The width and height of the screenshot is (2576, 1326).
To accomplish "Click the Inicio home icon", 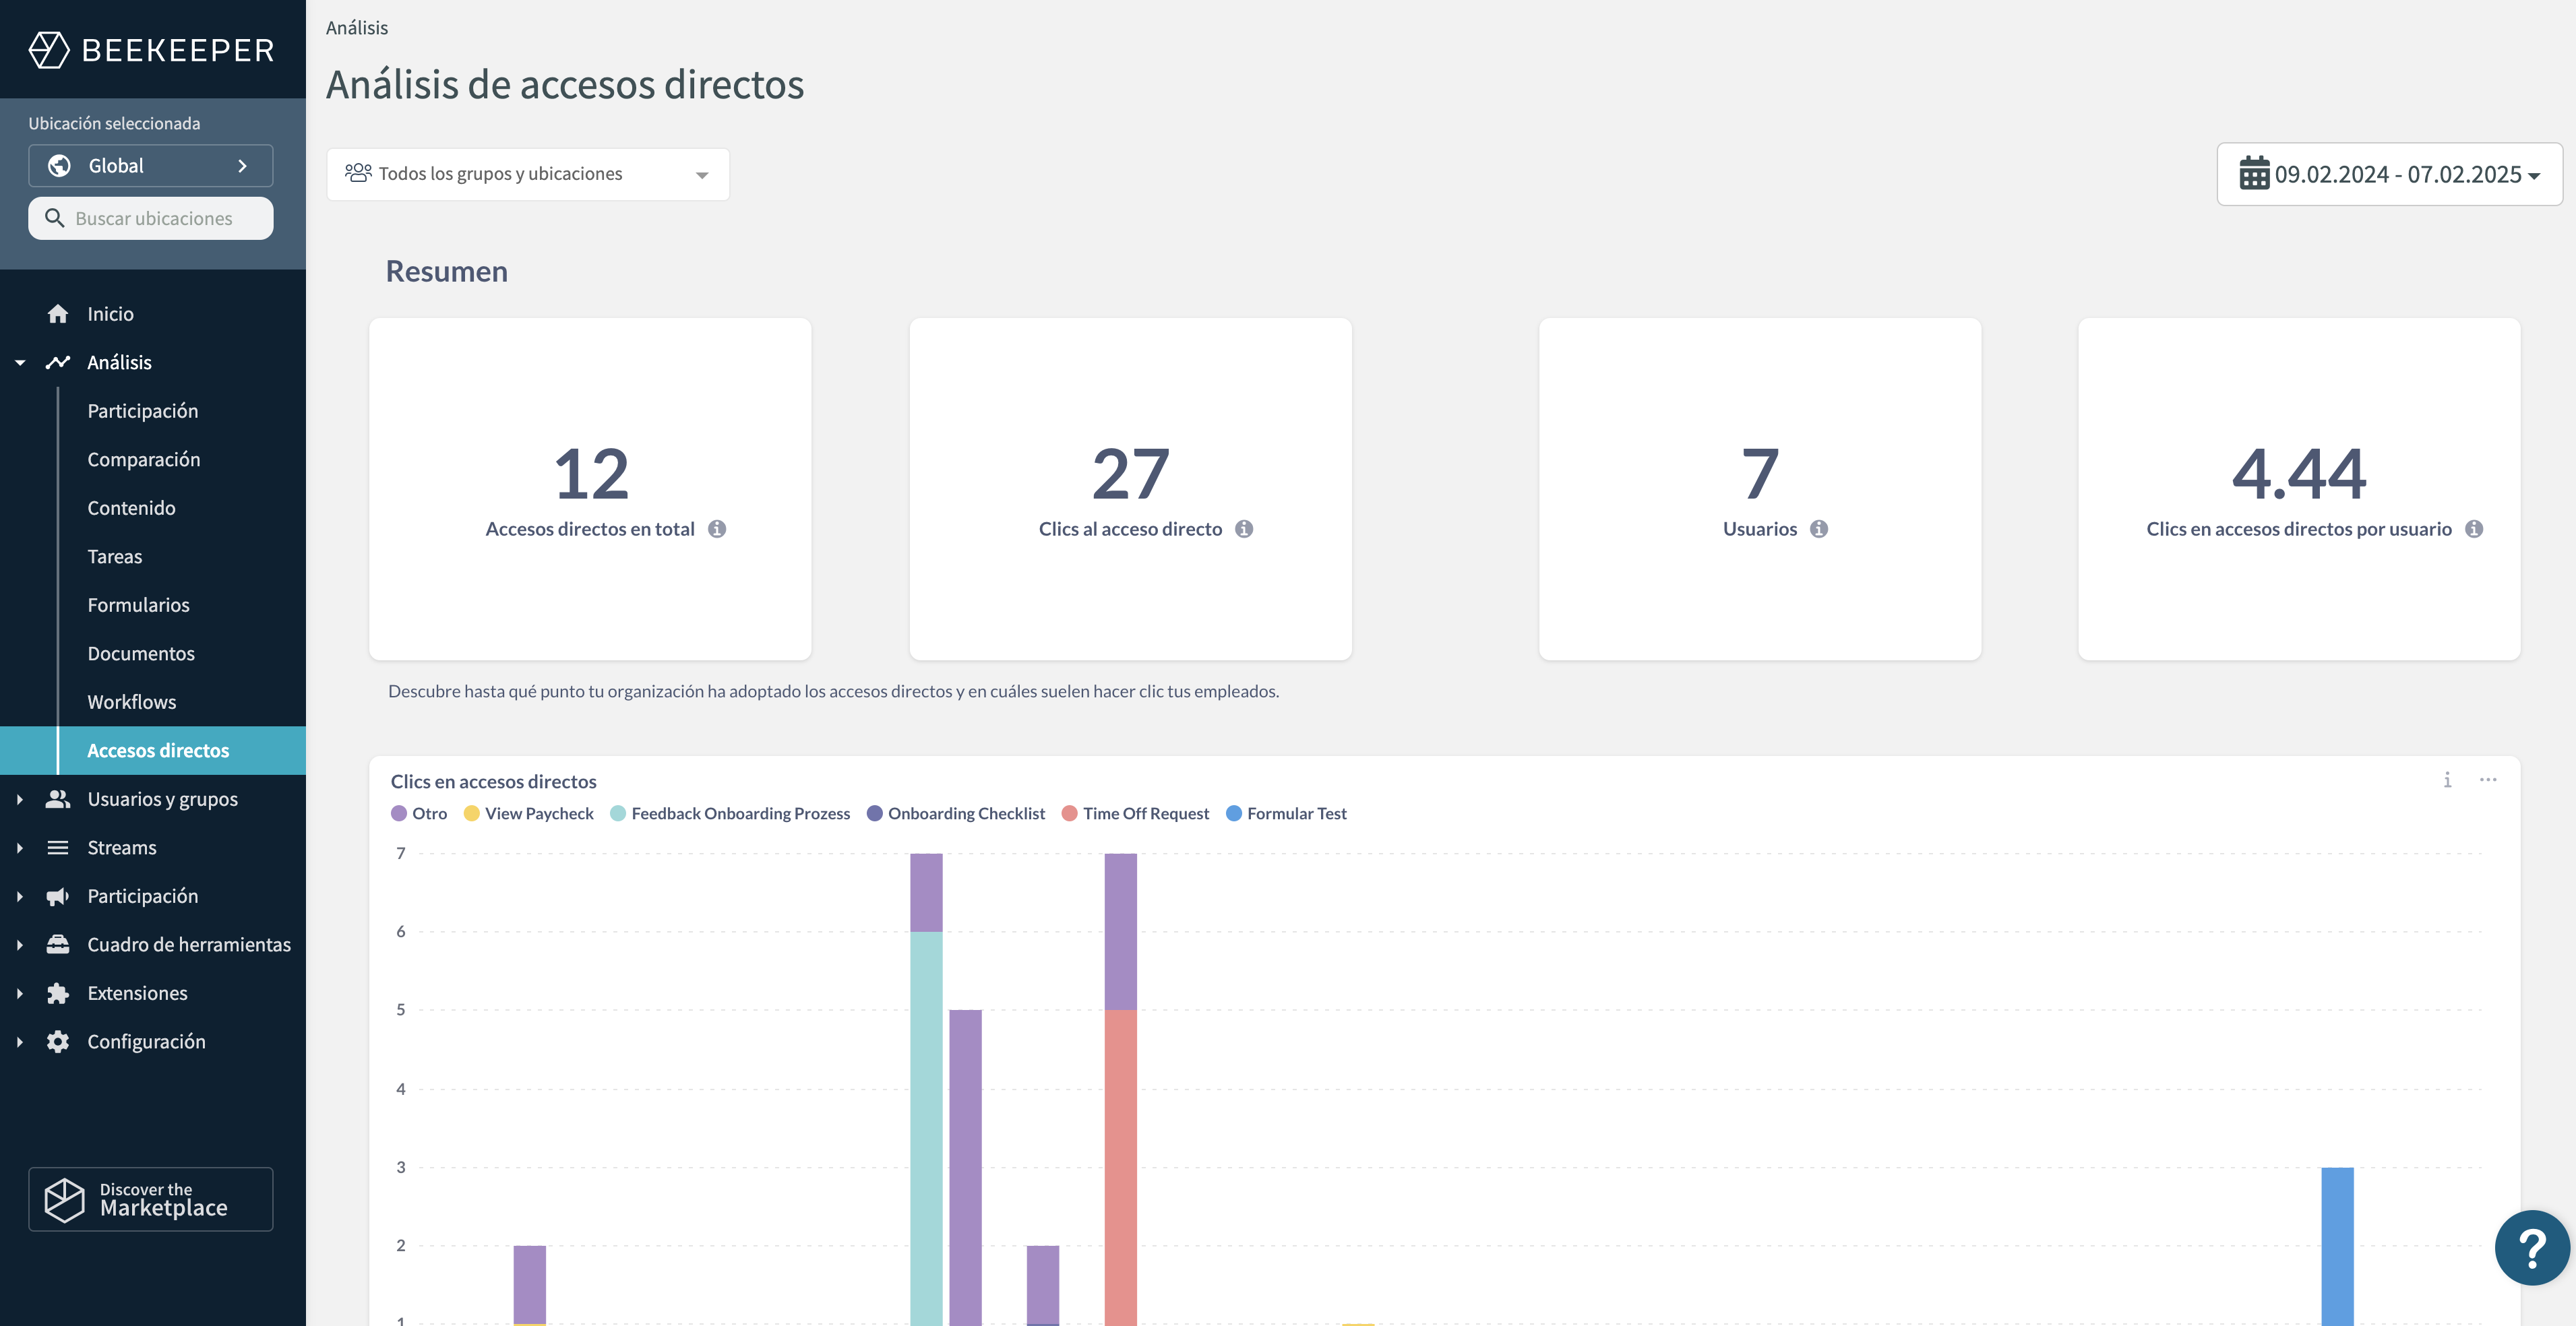I will [58, 314].
